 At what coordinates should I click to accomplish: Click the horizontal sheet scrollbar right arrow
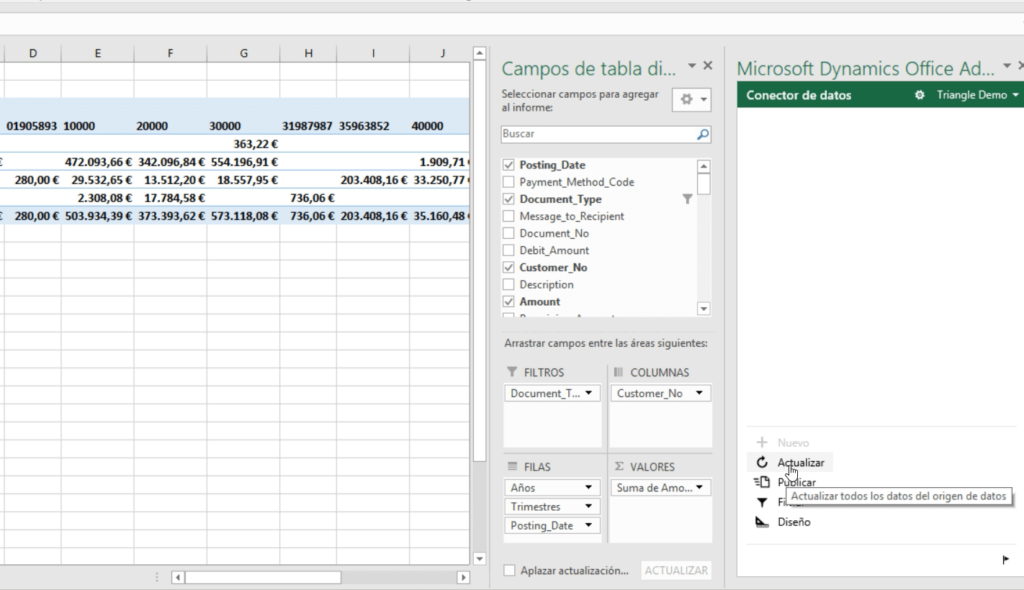pyautogui.click(x=463, y=577)
